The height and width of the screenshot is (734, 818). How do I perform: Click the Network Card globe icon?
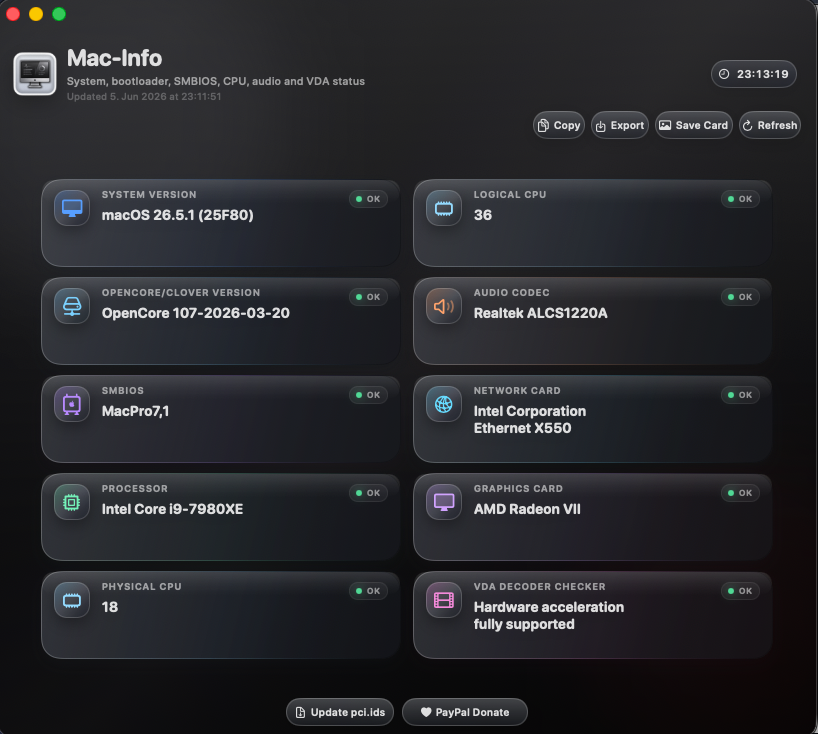444,404
